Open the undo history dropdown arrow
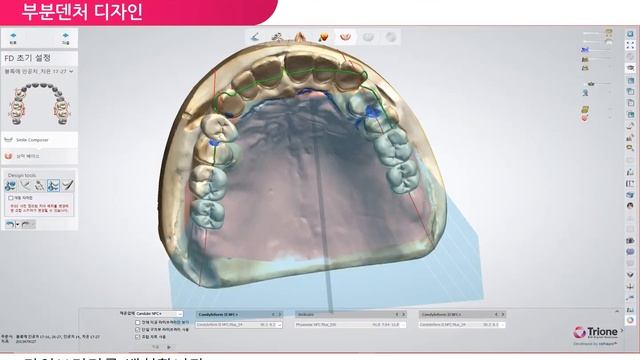Image resolution: width=640 pixels, height=360 pixels. [x=18, y=224]
